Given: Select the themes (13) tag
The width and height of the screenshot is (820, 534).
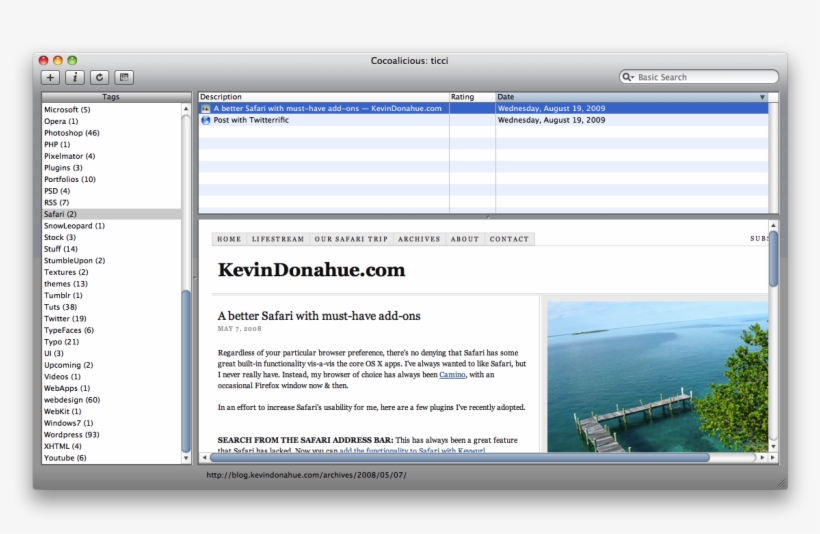Looking at the screenshot, I should [111, 283].
